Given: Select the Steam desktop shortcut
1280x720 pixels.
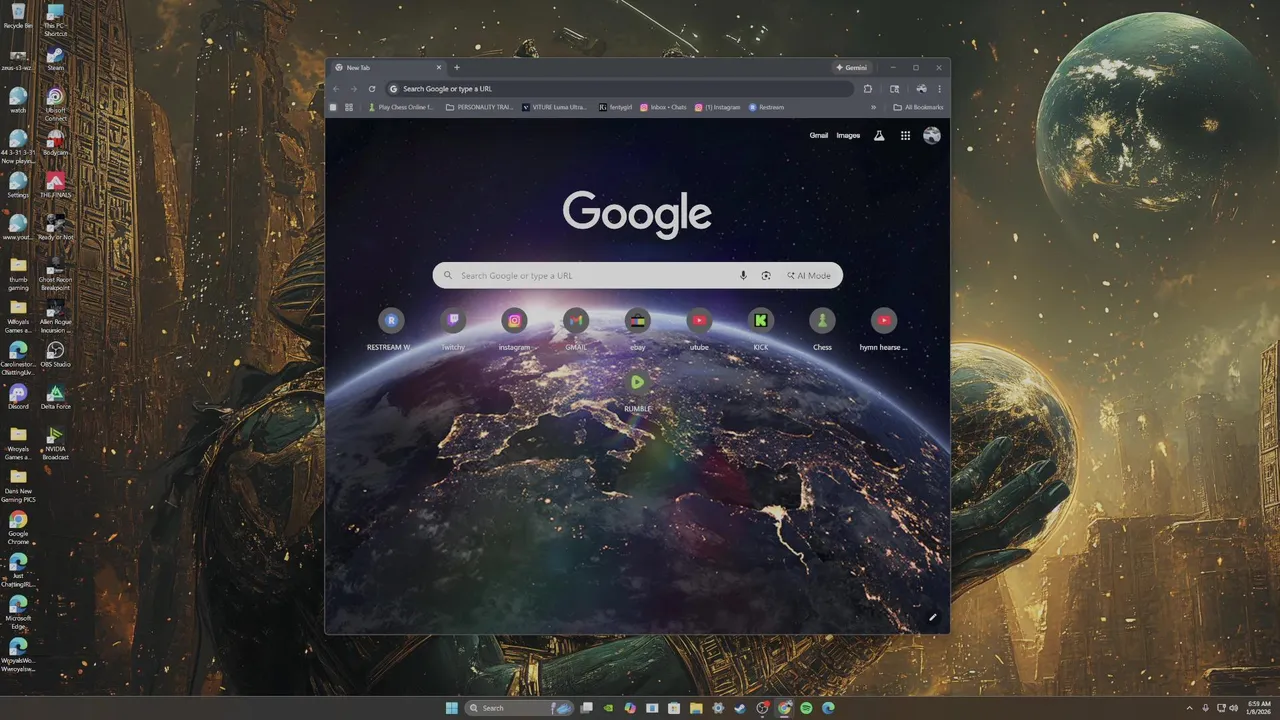Looking at the screenshot, I should [55, 58].
